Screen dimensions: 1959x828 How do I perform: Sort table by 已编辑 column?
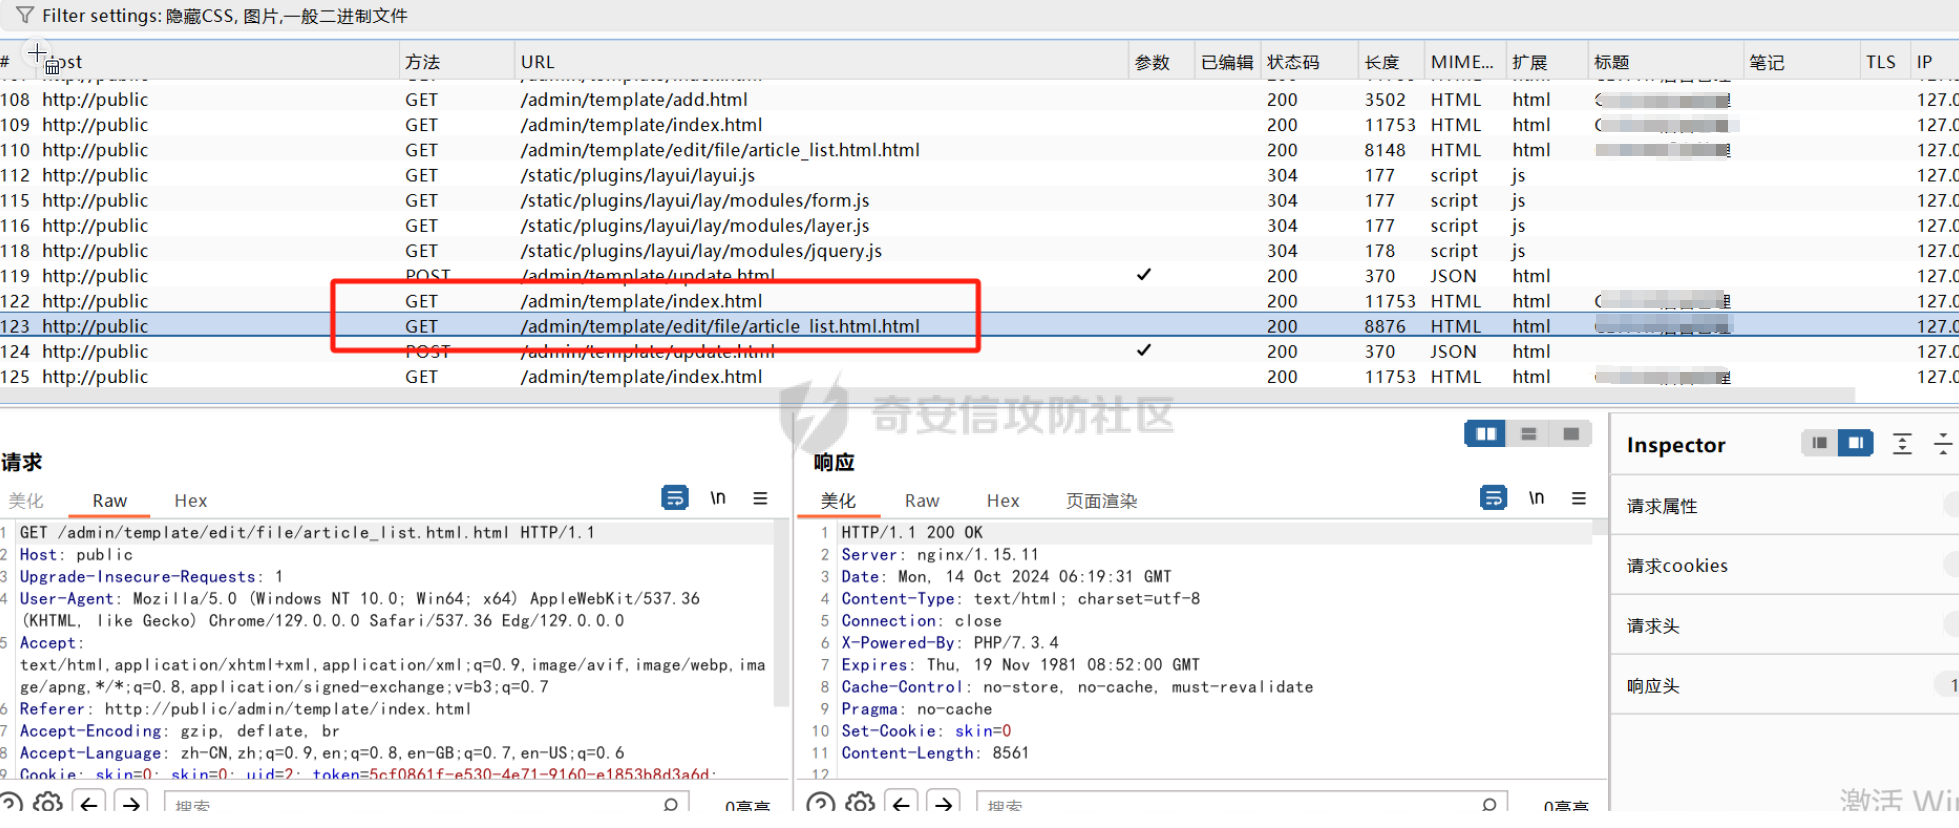coord(1227,62)
